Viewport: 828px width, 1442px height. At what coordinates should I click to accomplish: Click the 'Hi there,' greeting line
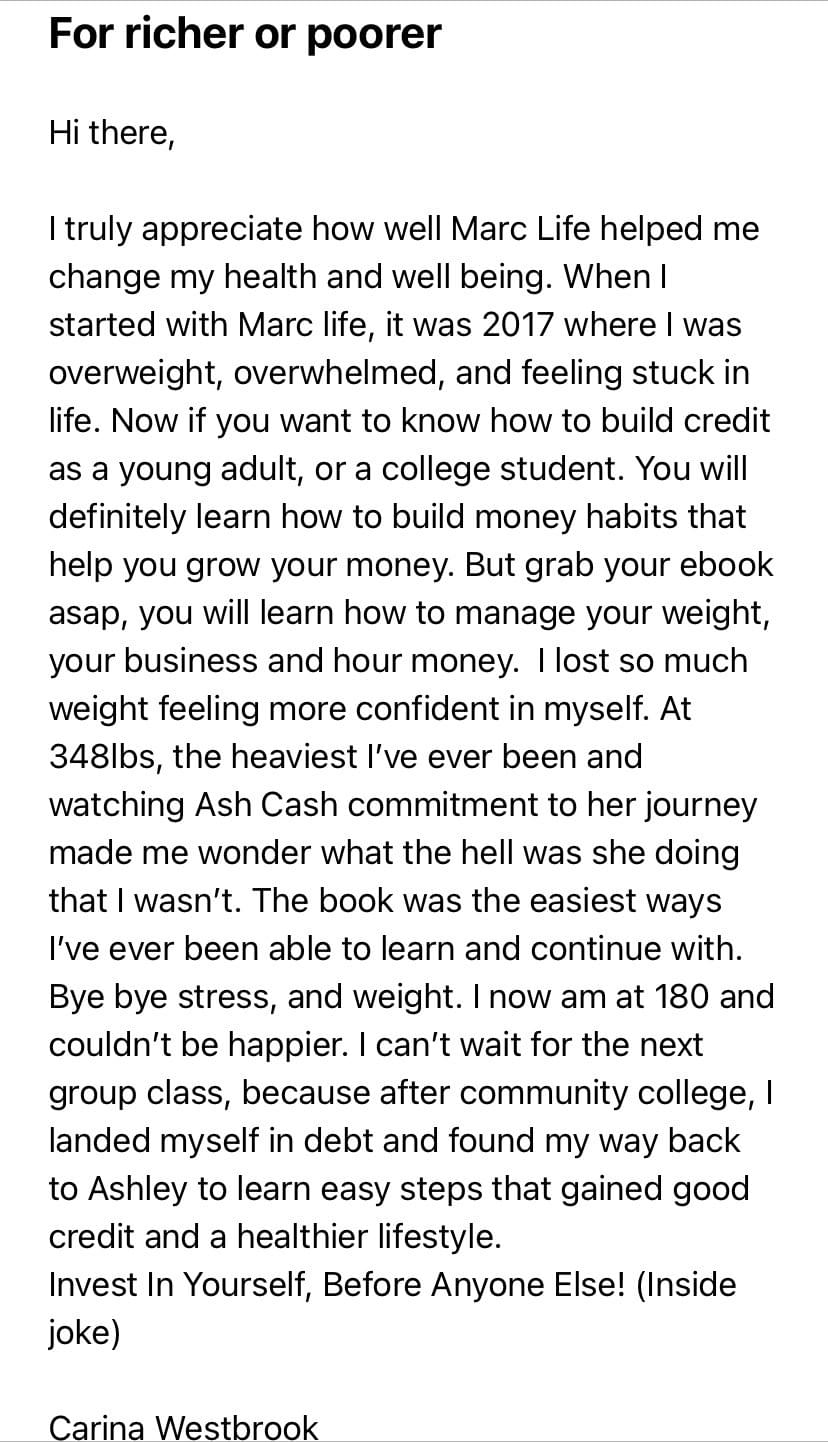tap(112, 133)
